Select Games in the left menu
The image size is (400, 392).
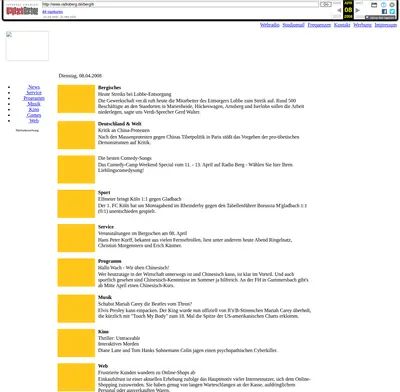(34, 115)
